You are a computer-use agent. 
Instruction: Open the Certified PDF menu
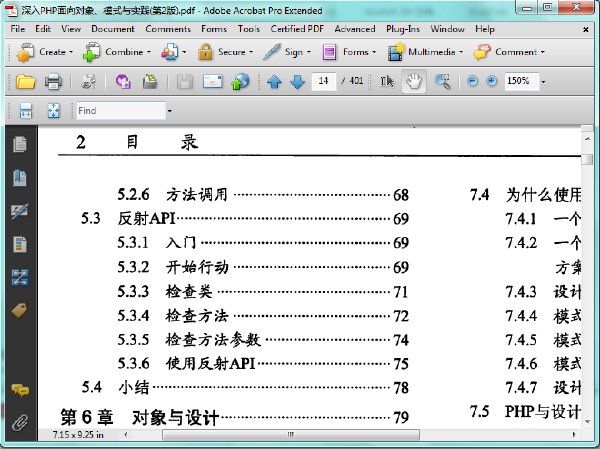pyautogui.click(x=297, y=29)
